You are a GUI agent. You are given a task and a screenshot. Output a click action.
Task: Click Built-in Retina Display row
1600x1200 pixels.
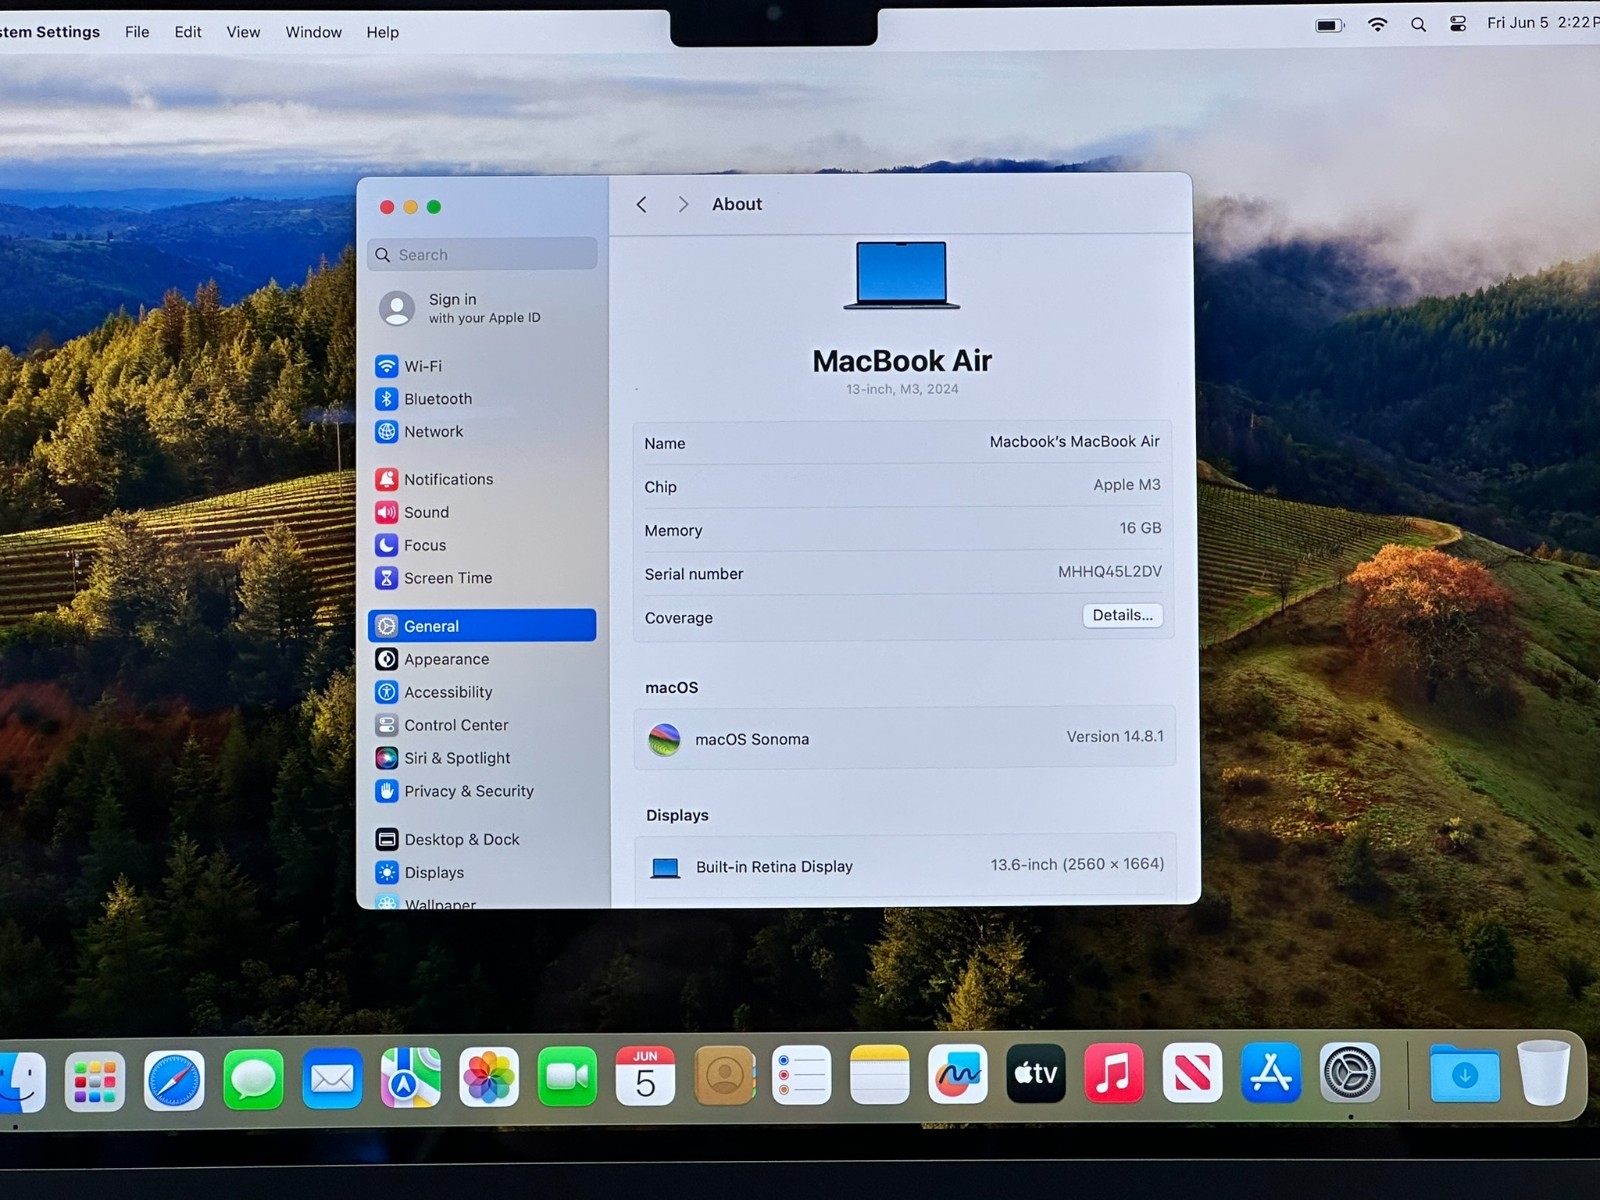905,866
